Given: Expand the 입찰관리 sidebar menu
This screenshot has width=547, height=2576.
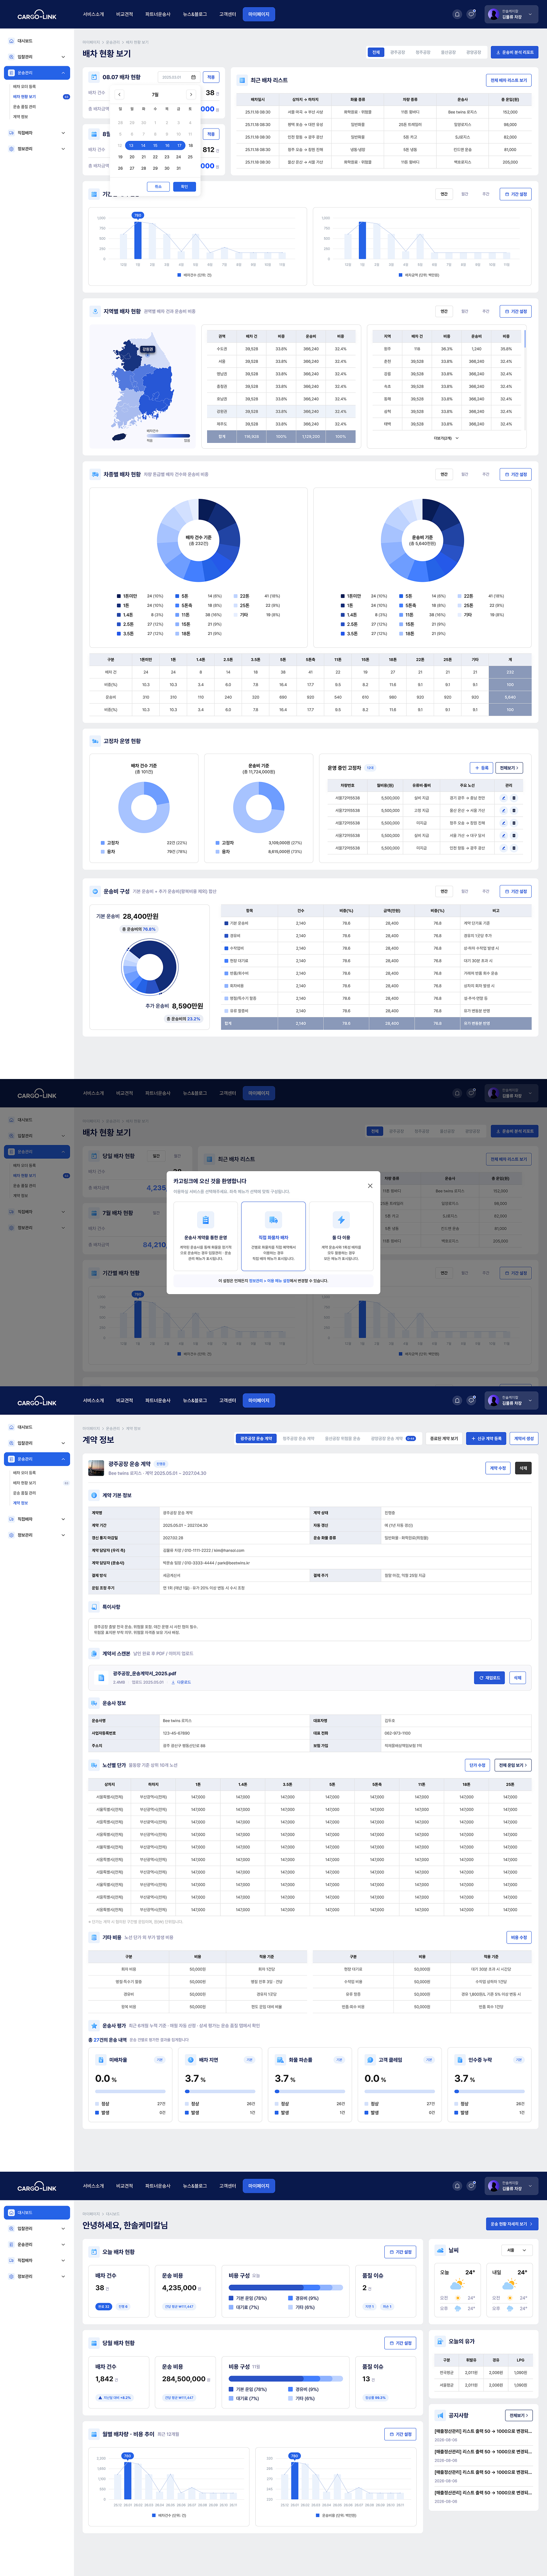Looking at the screenshot, I should [x=37, y=57].
